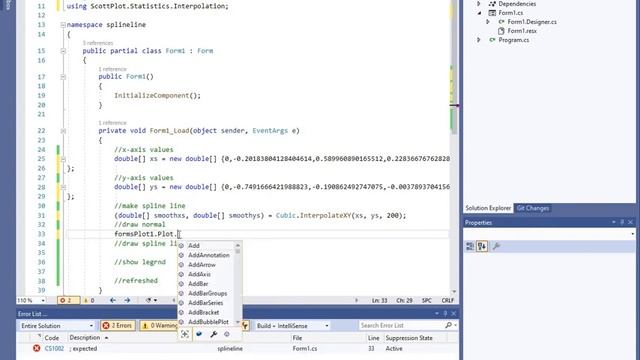Image resolution: width=640 pixels, height=360 pixels.
Task: Collapse the Form1_Load method block
Action: (63, 131)
